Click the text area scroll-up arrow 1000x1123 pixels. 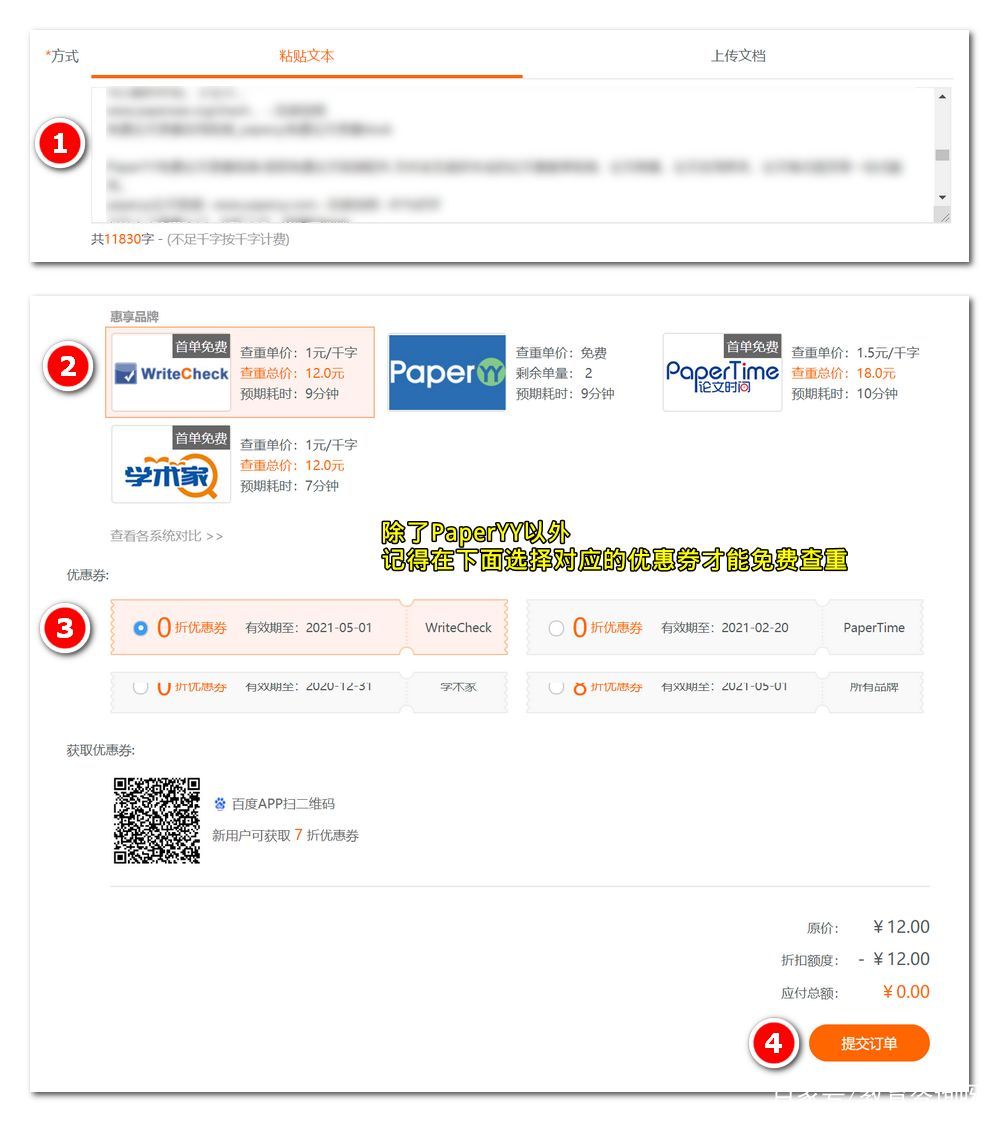[x=942, y=97]
